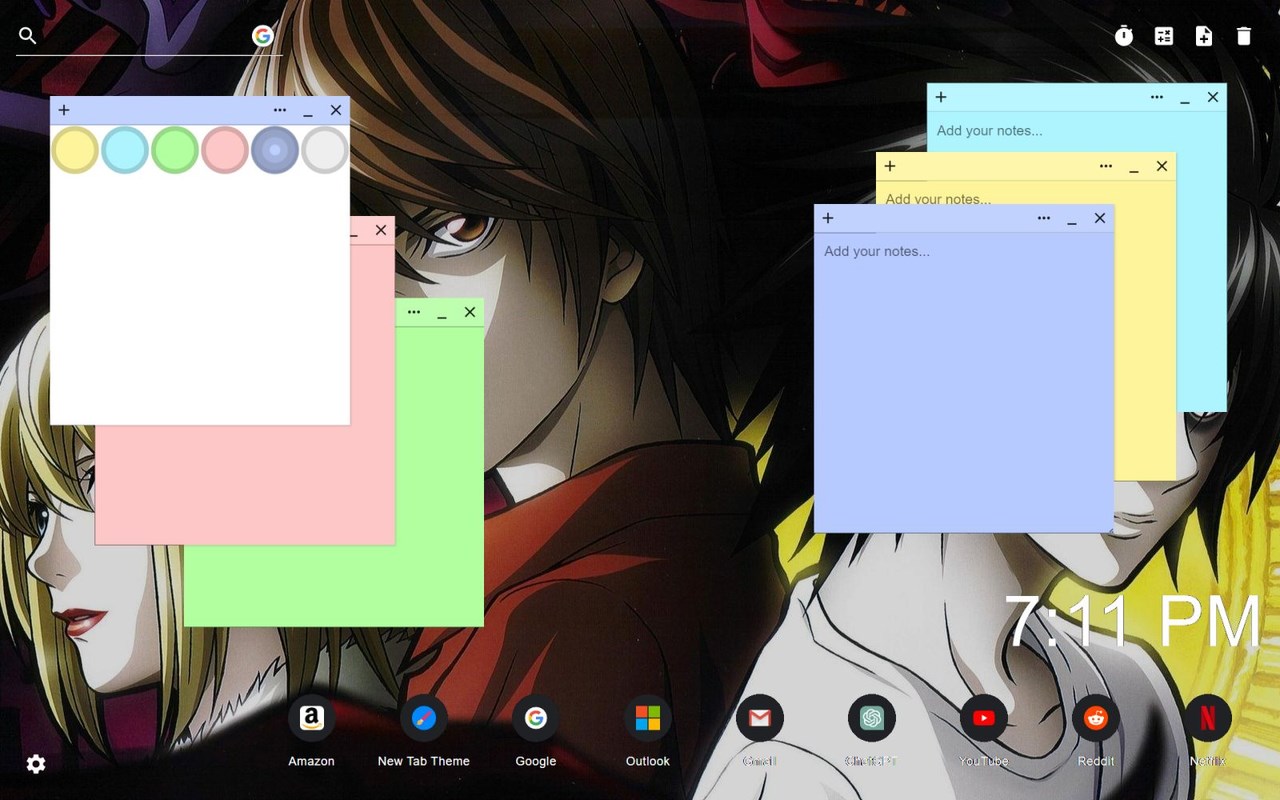Minimize the white sticky note
This screenshot has width=1280, height=800.
pos(308,112)
